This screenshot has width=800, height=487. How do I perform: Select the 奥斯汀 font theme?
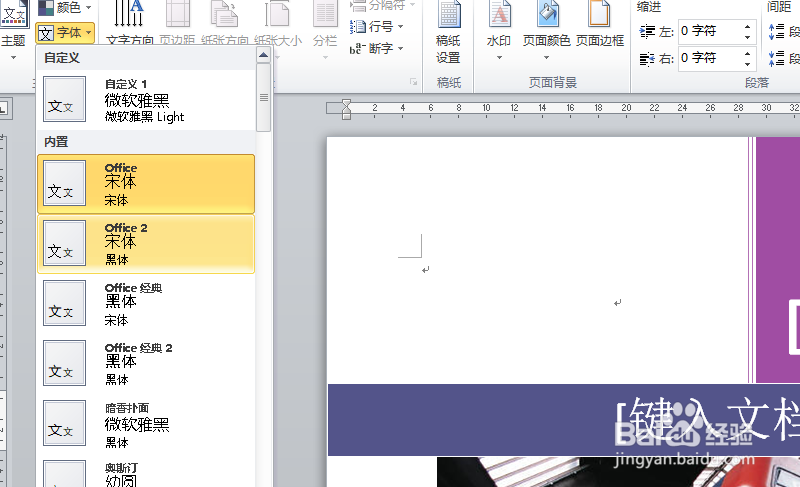tap(146, 472)
